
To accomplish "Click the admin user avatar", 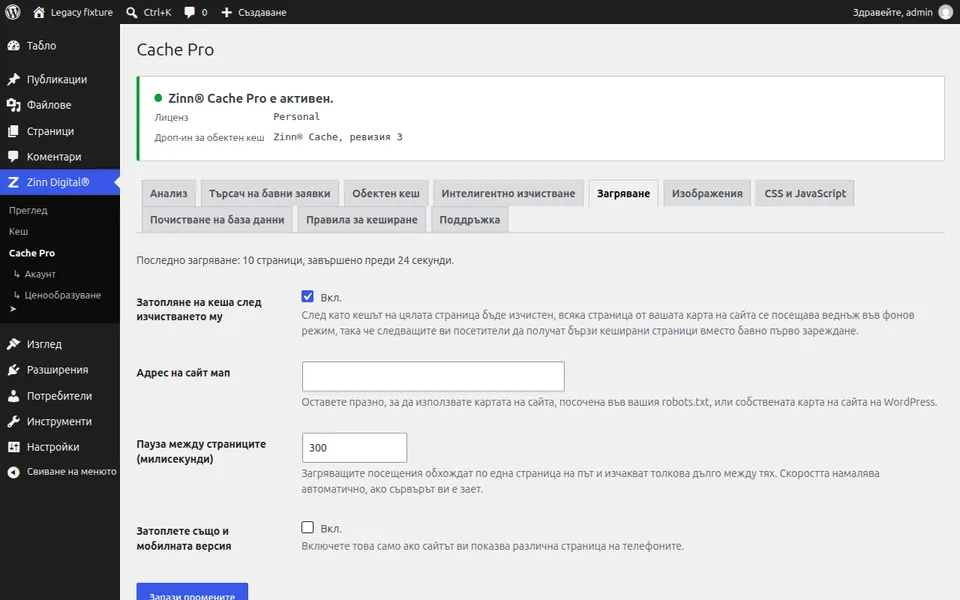I will pyautogui.click(x=945, y=12).
